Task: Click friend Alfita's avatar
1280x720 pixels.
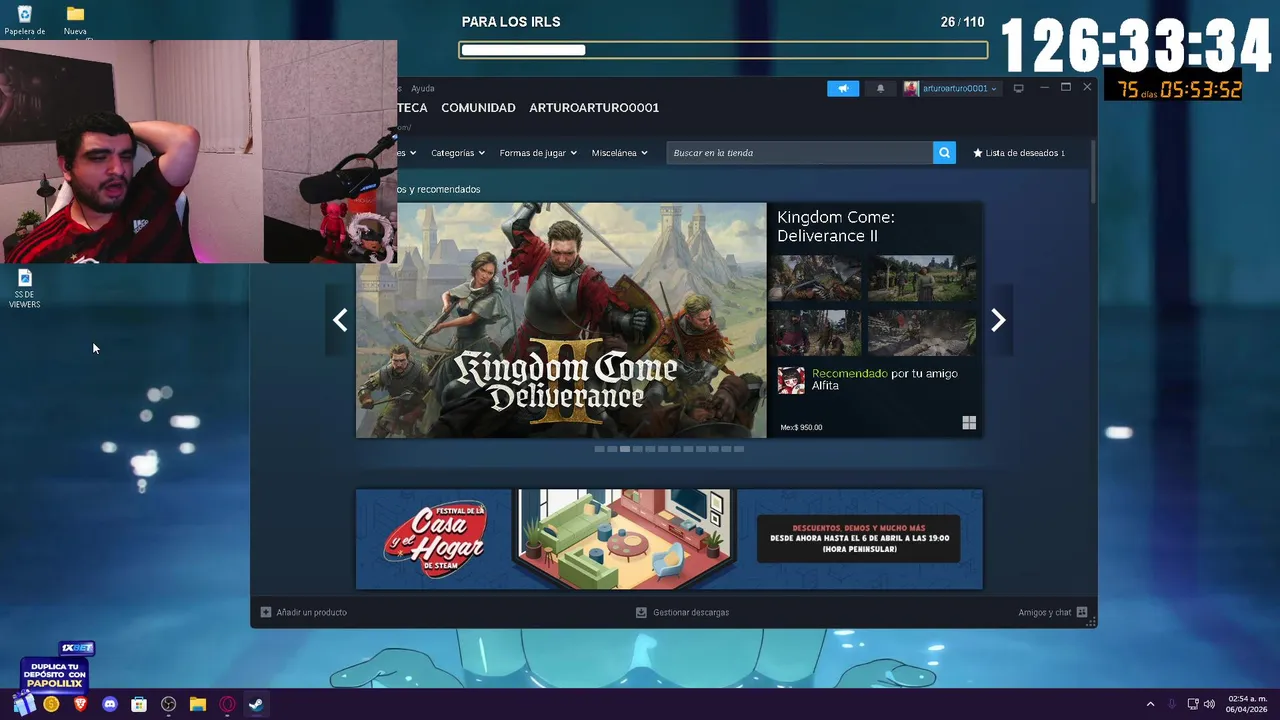Action: click(x=791, y=380)
